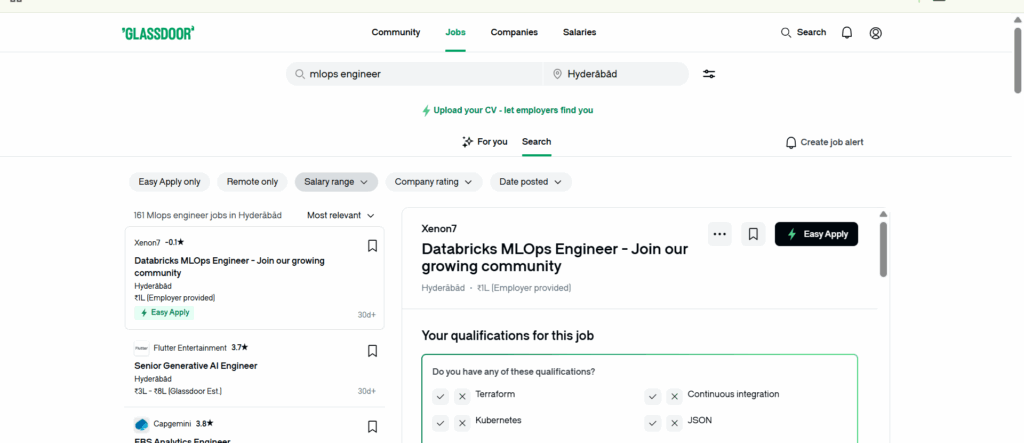Mark JSON qualification as no

(x=675, y=423)
